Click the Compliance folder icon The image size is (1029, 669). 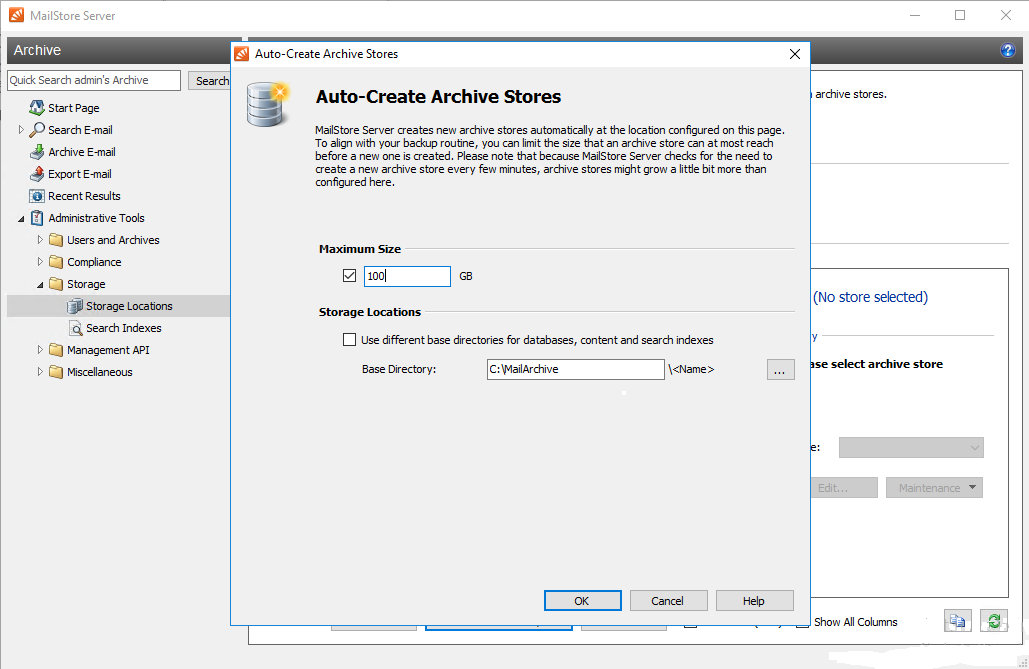pyautogui.click(x=56, y=262)
